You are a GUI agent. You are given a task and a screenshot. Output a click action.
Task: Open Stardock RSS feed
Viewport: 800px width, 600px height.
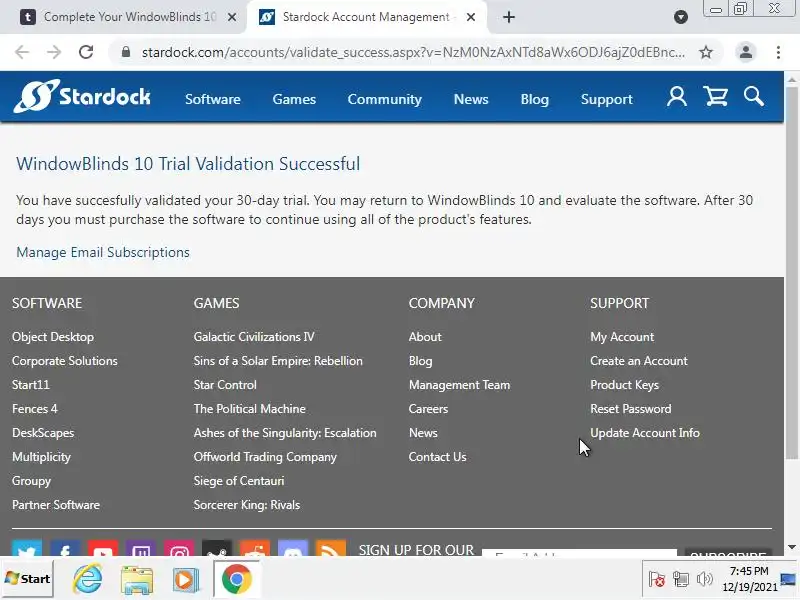pyautogui.click(x=331, y=548)
